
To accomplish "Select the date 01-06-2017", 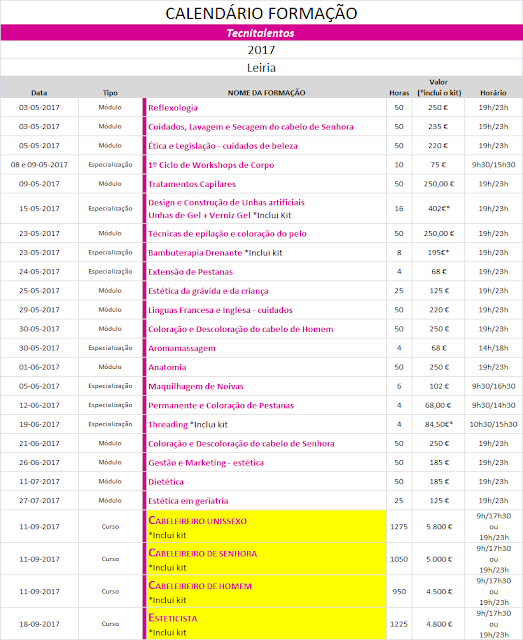I will pos(39,367).
